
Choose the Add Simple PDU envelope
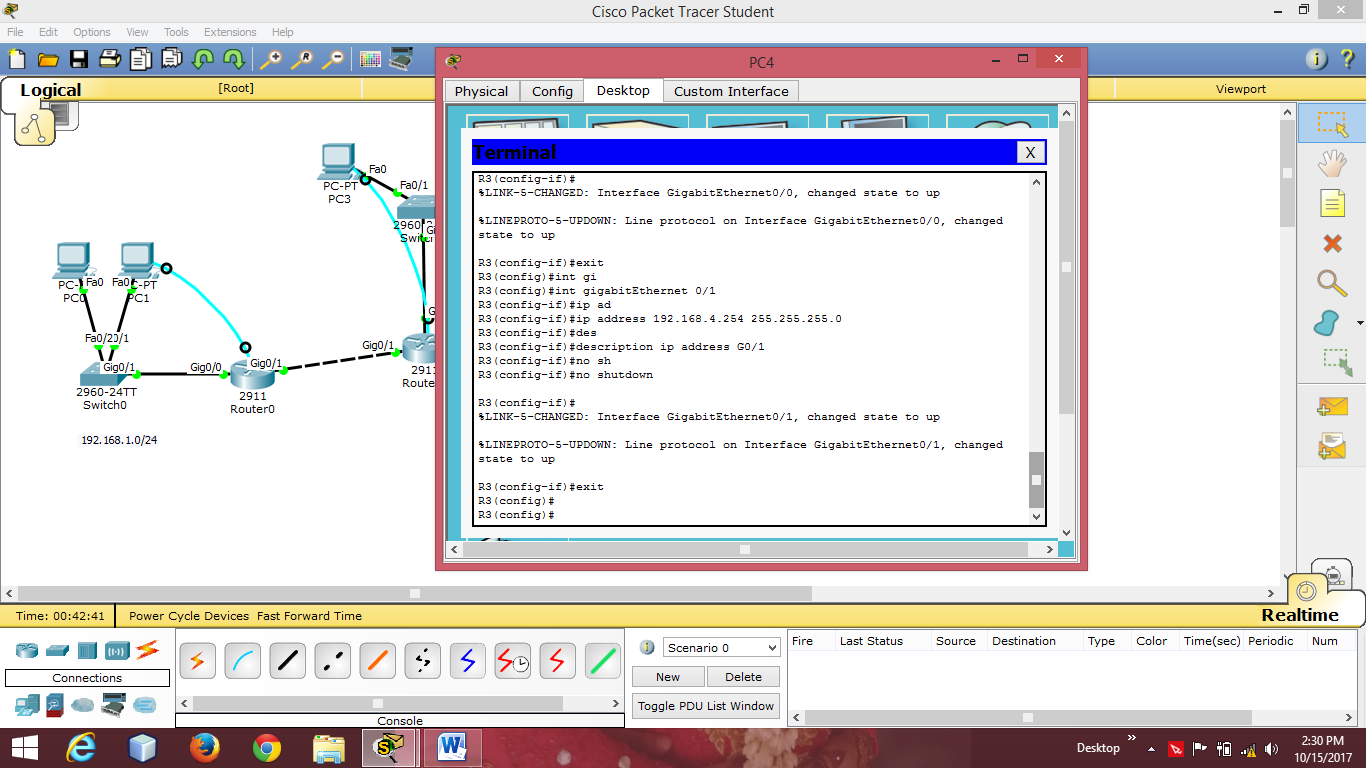click(x=1332, y=406)
